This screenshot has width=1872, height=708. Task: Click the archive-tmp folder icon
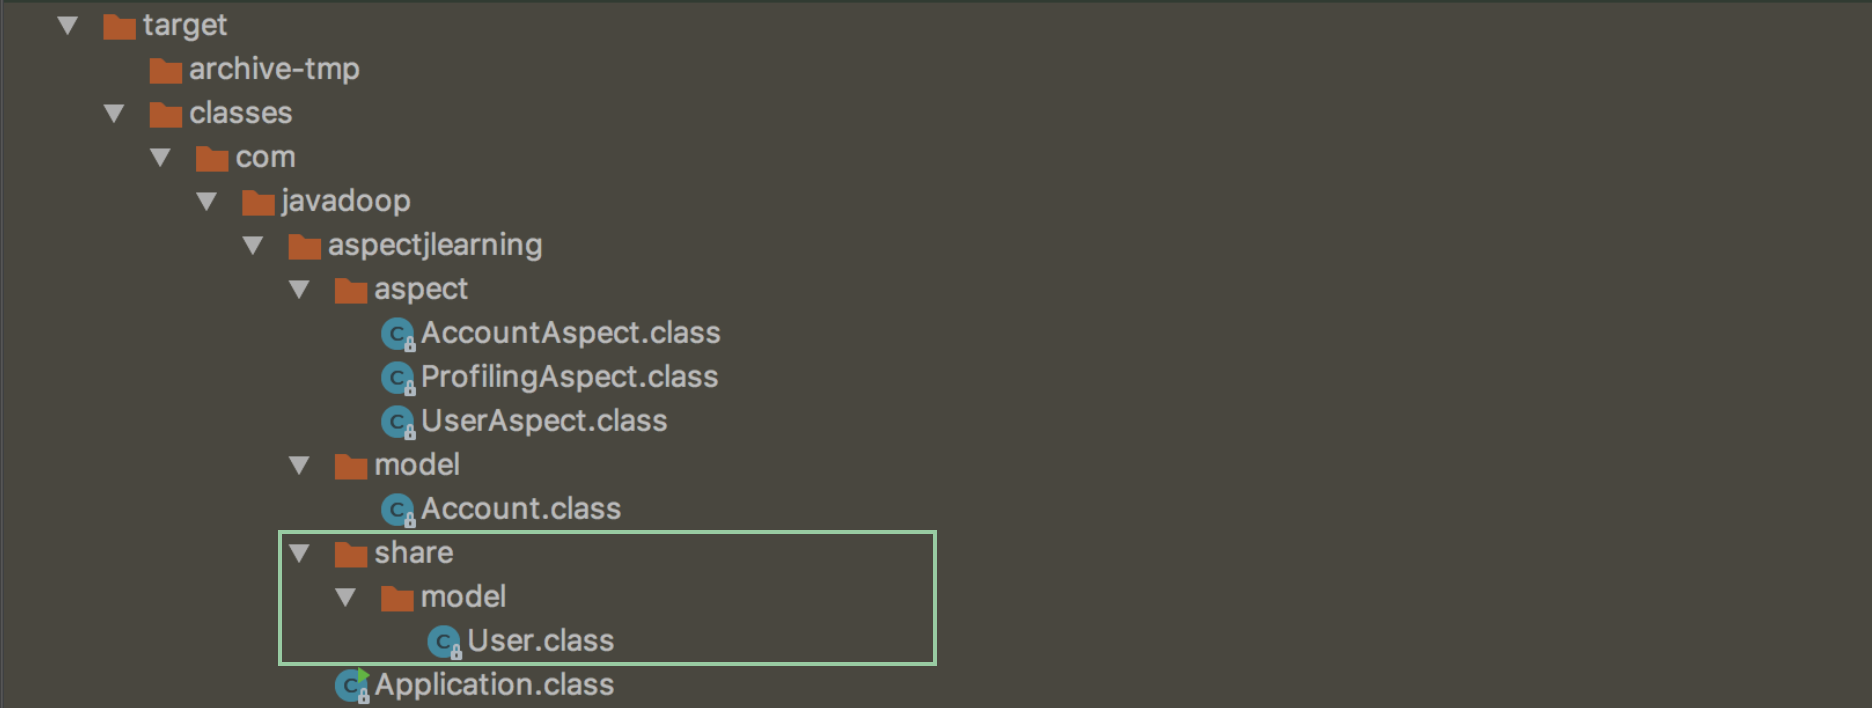(x=165, y=70)
